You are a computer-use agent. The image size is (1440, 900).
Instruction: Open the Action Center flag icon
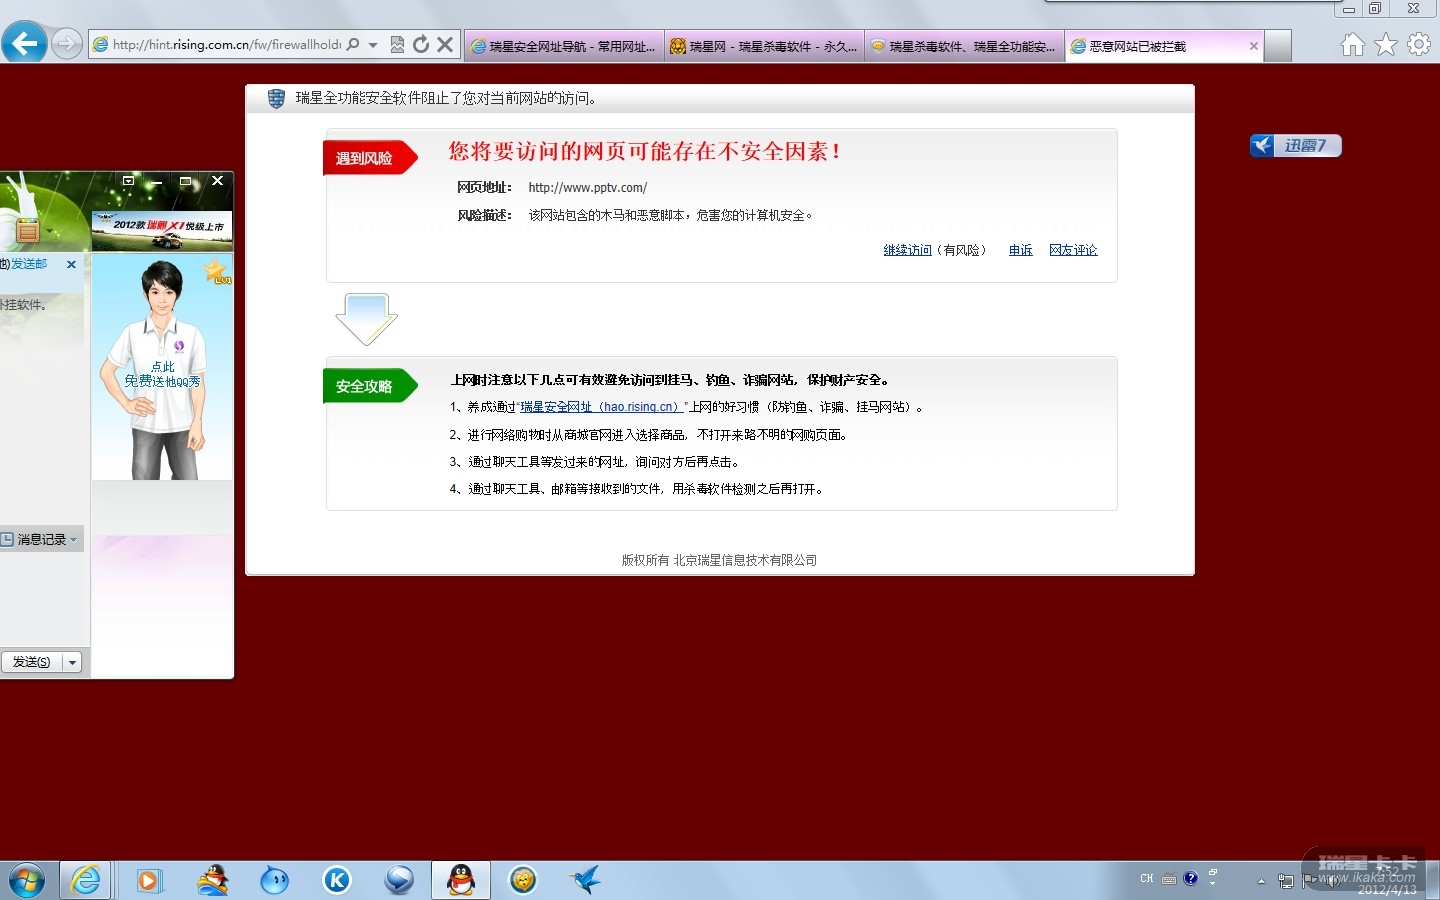click(1309, 881)
